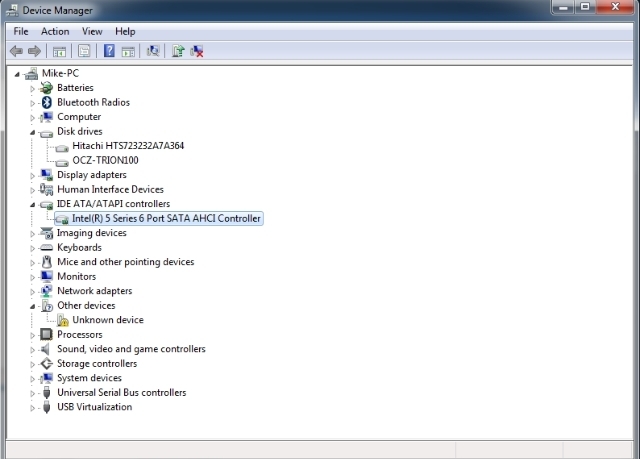Open the Action menu
This screenshot has width=640, height=459.
pyautogui.click(x=55, y=31)
